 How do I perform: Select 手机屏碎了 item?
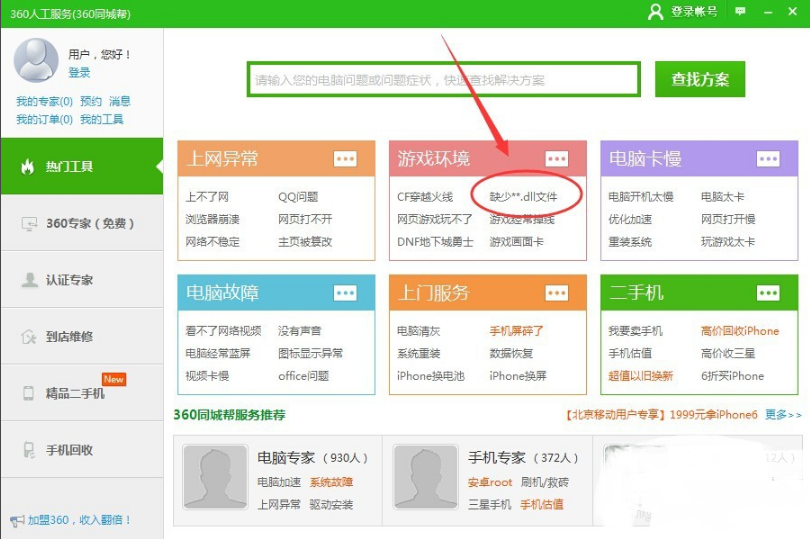(x=516, y=331)
